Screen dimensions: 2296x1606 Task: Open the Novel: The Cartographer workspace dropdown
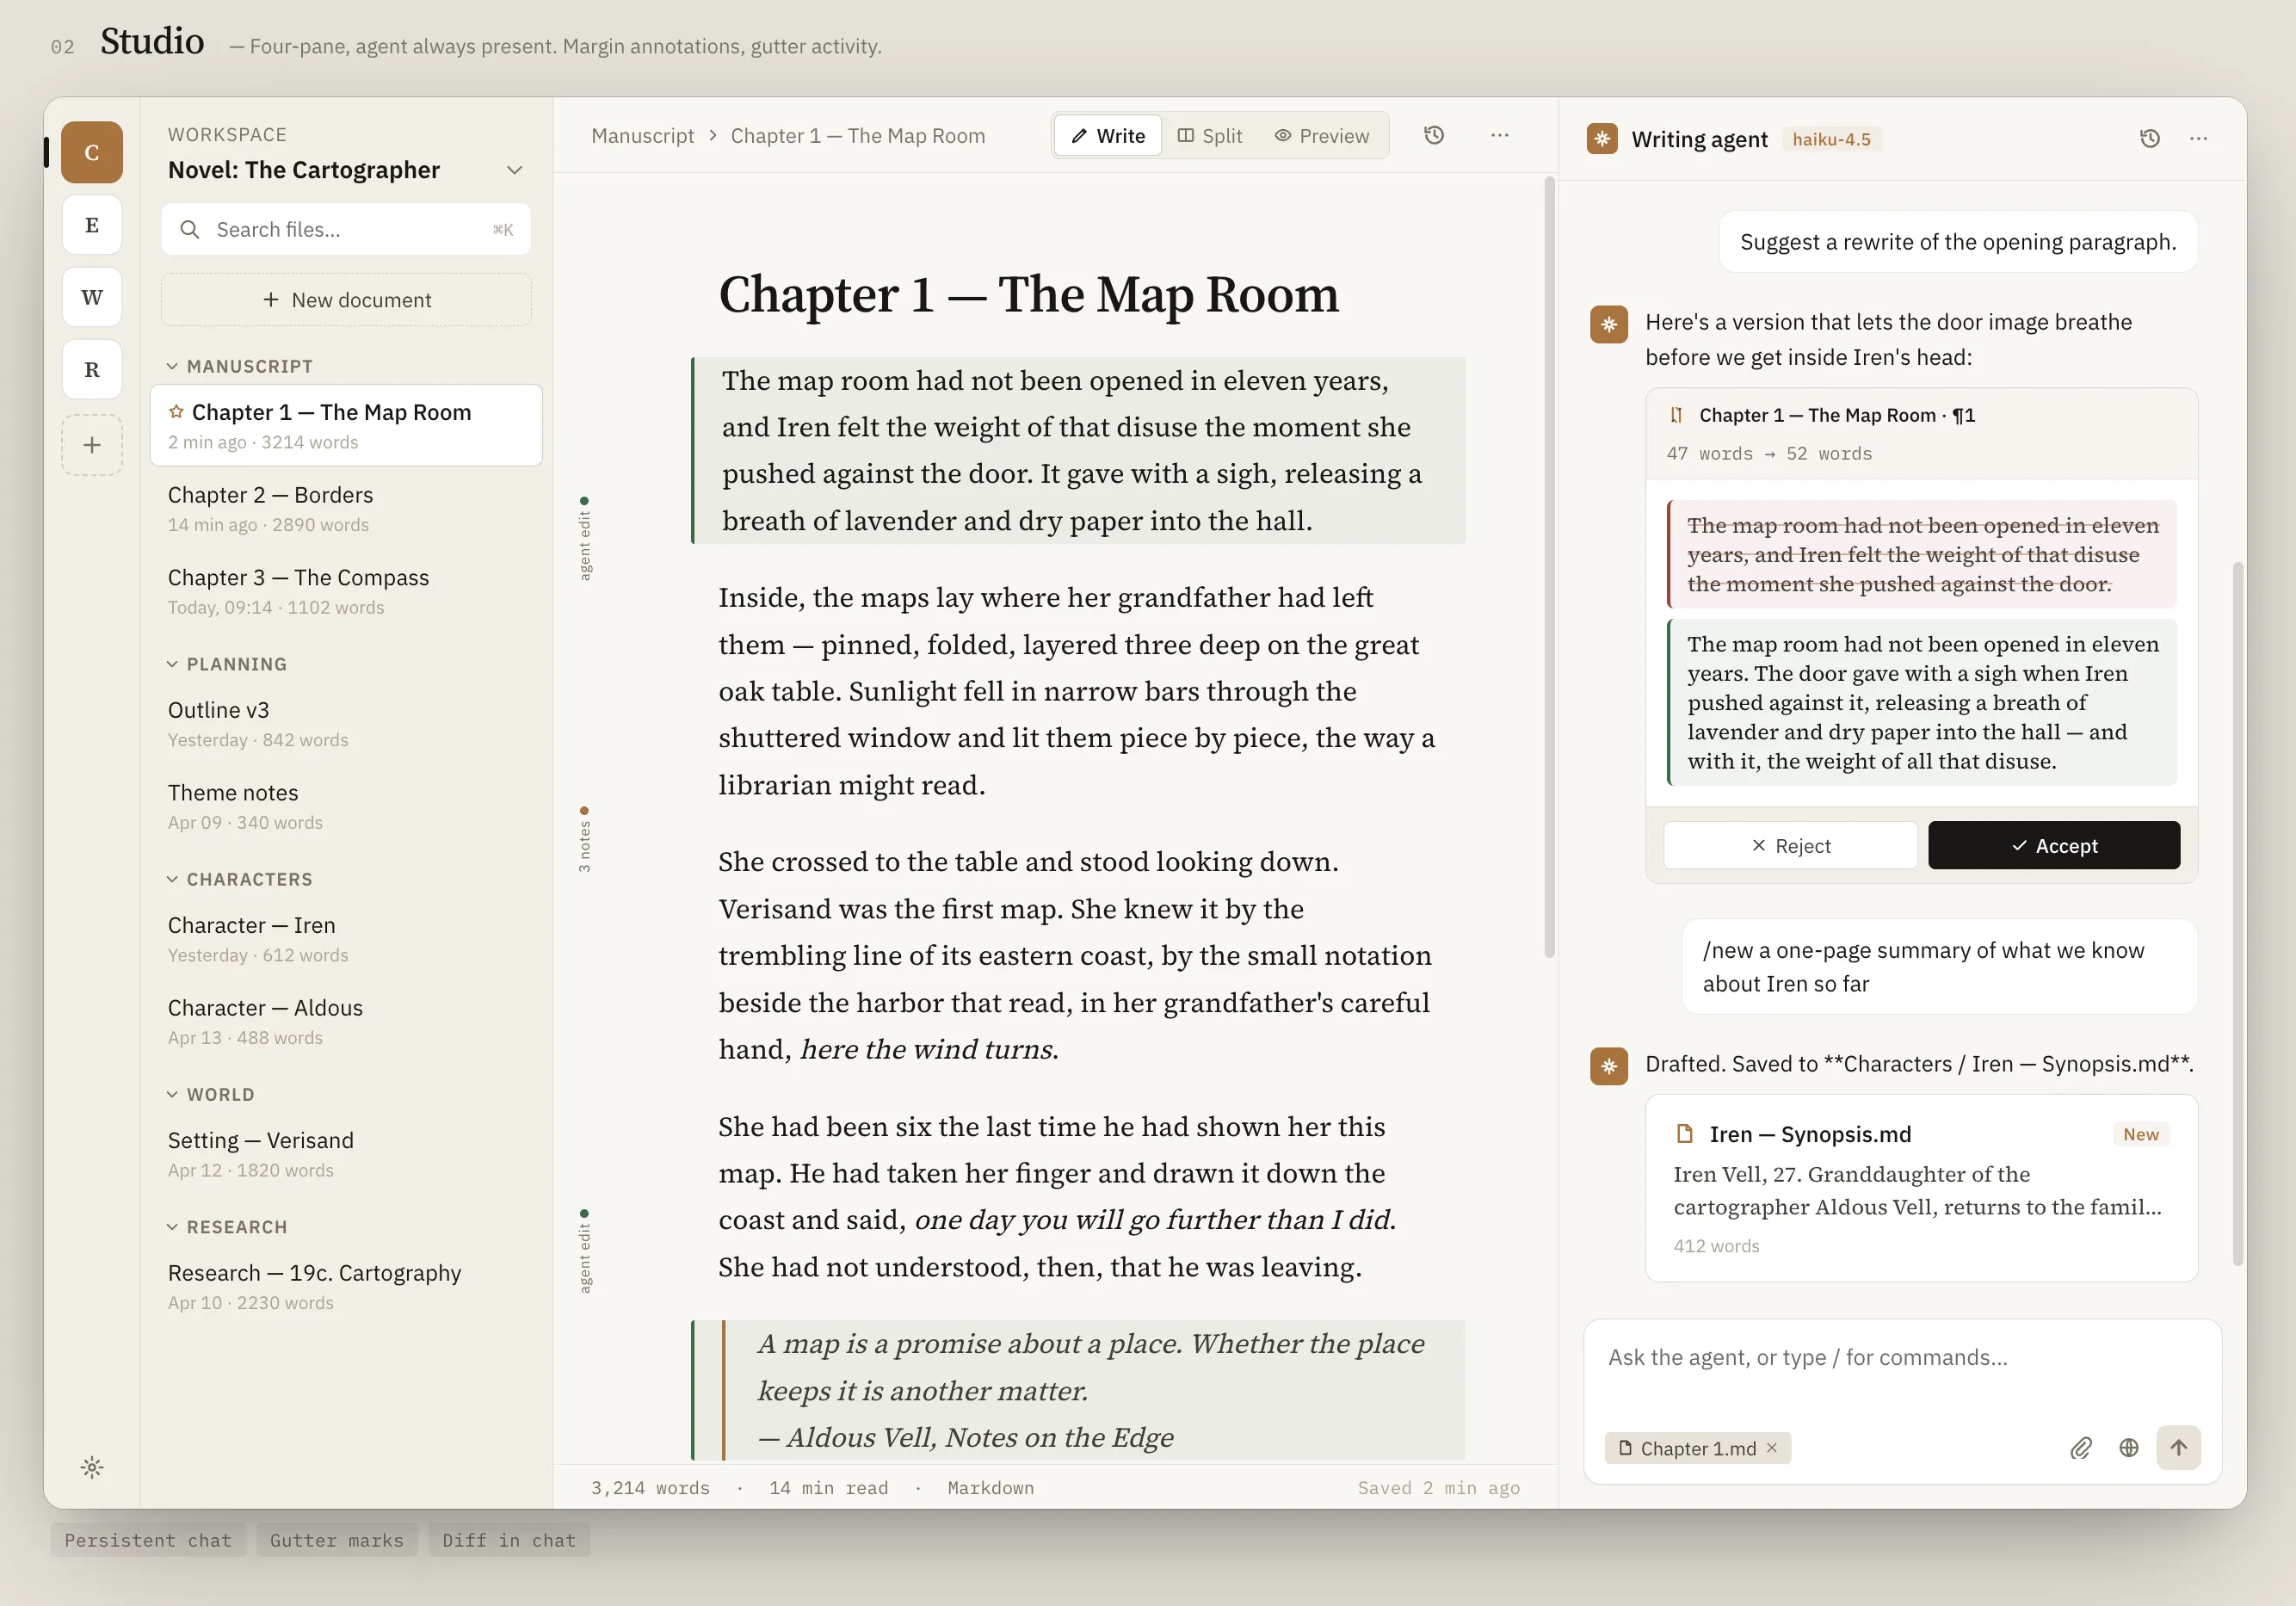[514, 170]
